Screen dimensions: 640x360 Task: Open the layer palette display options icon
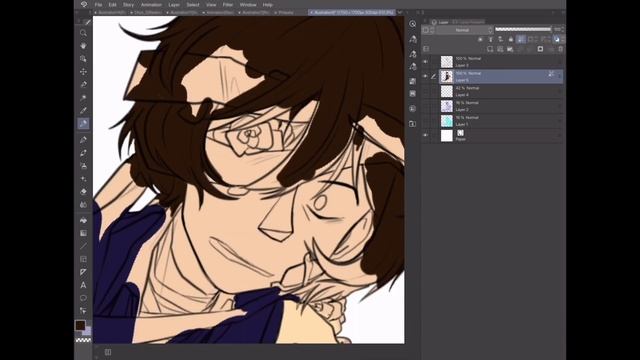(x=426, y=49)
